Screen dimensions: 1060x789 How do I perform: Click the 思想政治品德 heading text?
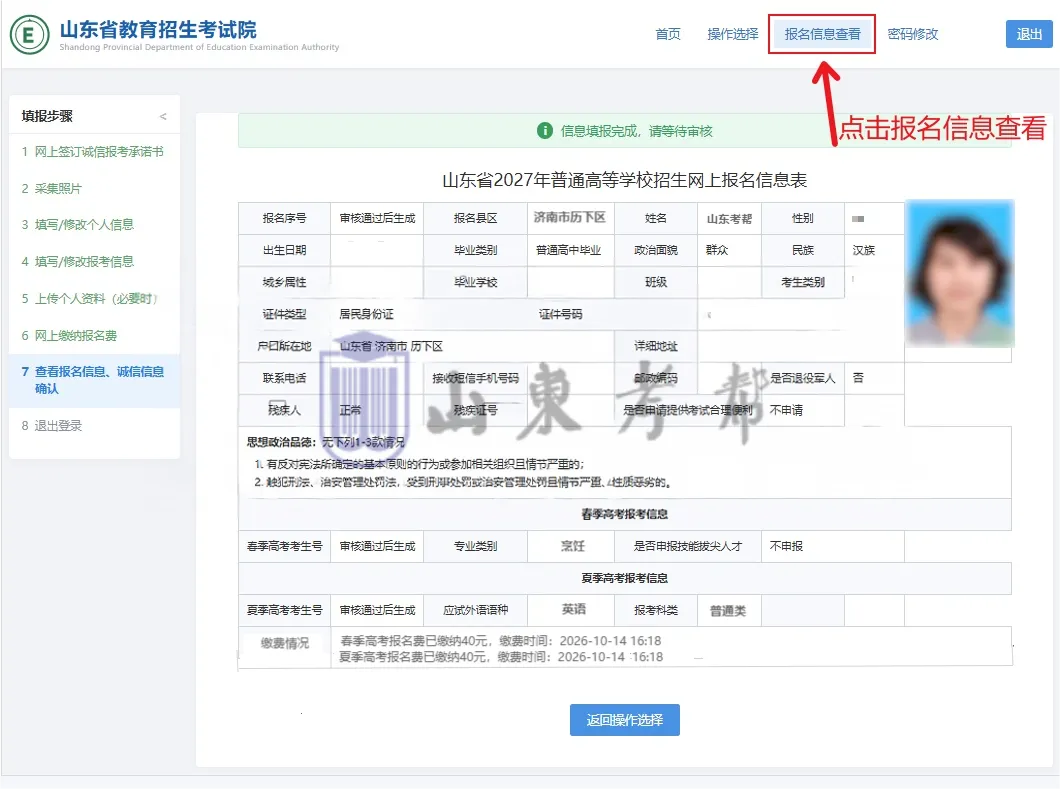(x=281, y=442)
